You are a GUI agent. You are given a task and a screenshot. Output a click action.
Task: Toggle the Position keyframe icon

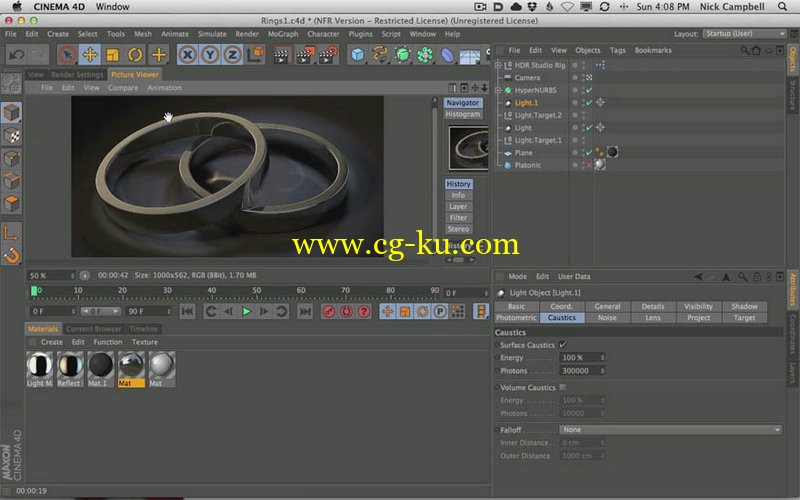(387, 311)
